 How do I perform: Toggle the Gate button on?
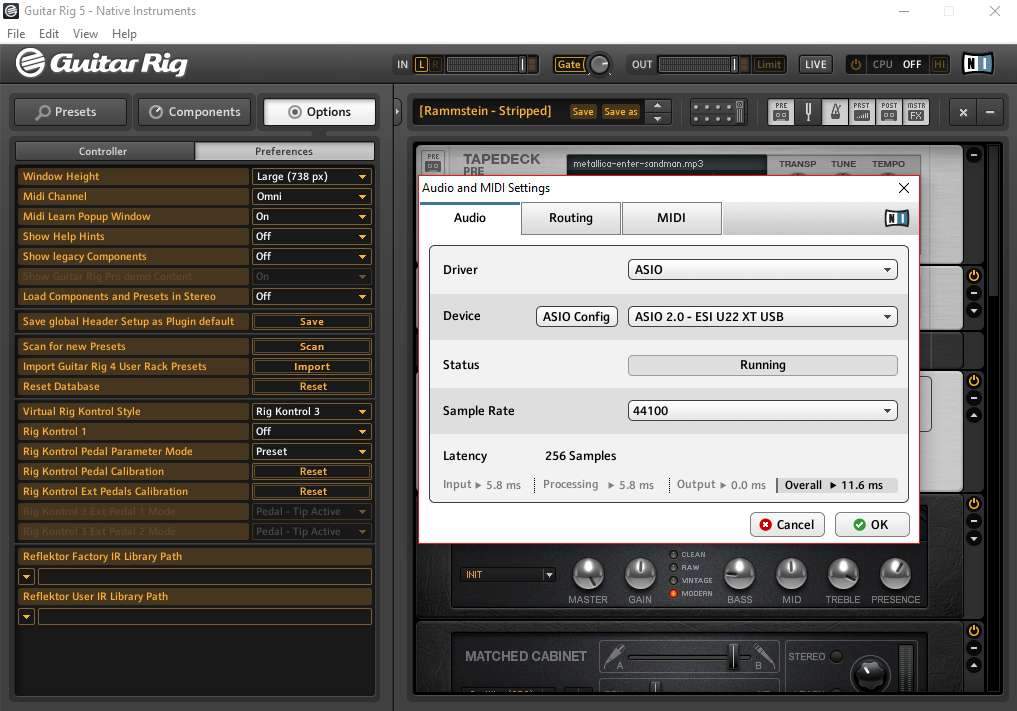point(569,64)
